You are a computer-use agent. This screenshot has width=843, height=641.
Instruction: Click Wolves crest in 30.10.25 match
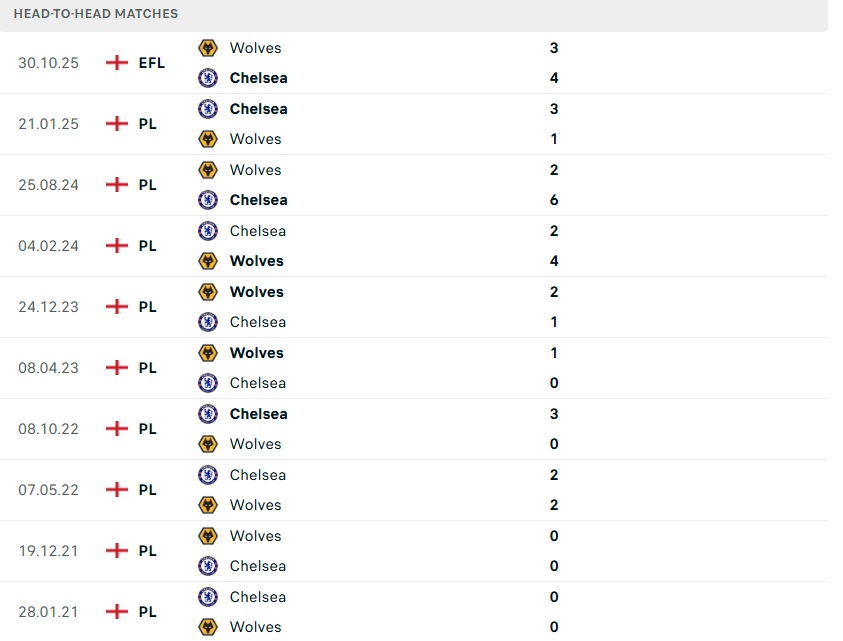(x=208, y=48)
